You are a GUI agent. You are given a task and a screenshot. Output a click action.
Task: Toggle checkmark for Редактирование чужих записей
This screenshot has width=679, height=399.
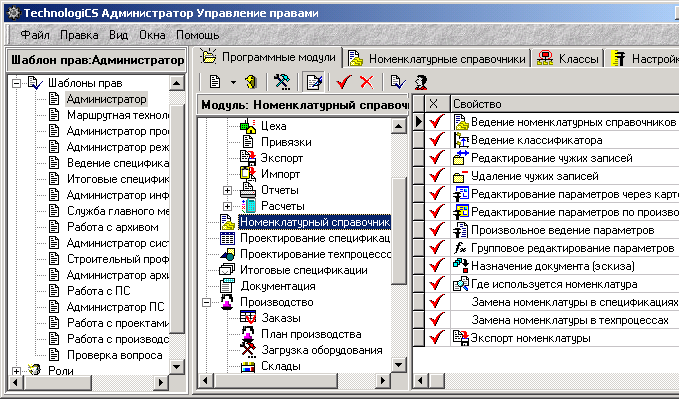click(437, 158)
